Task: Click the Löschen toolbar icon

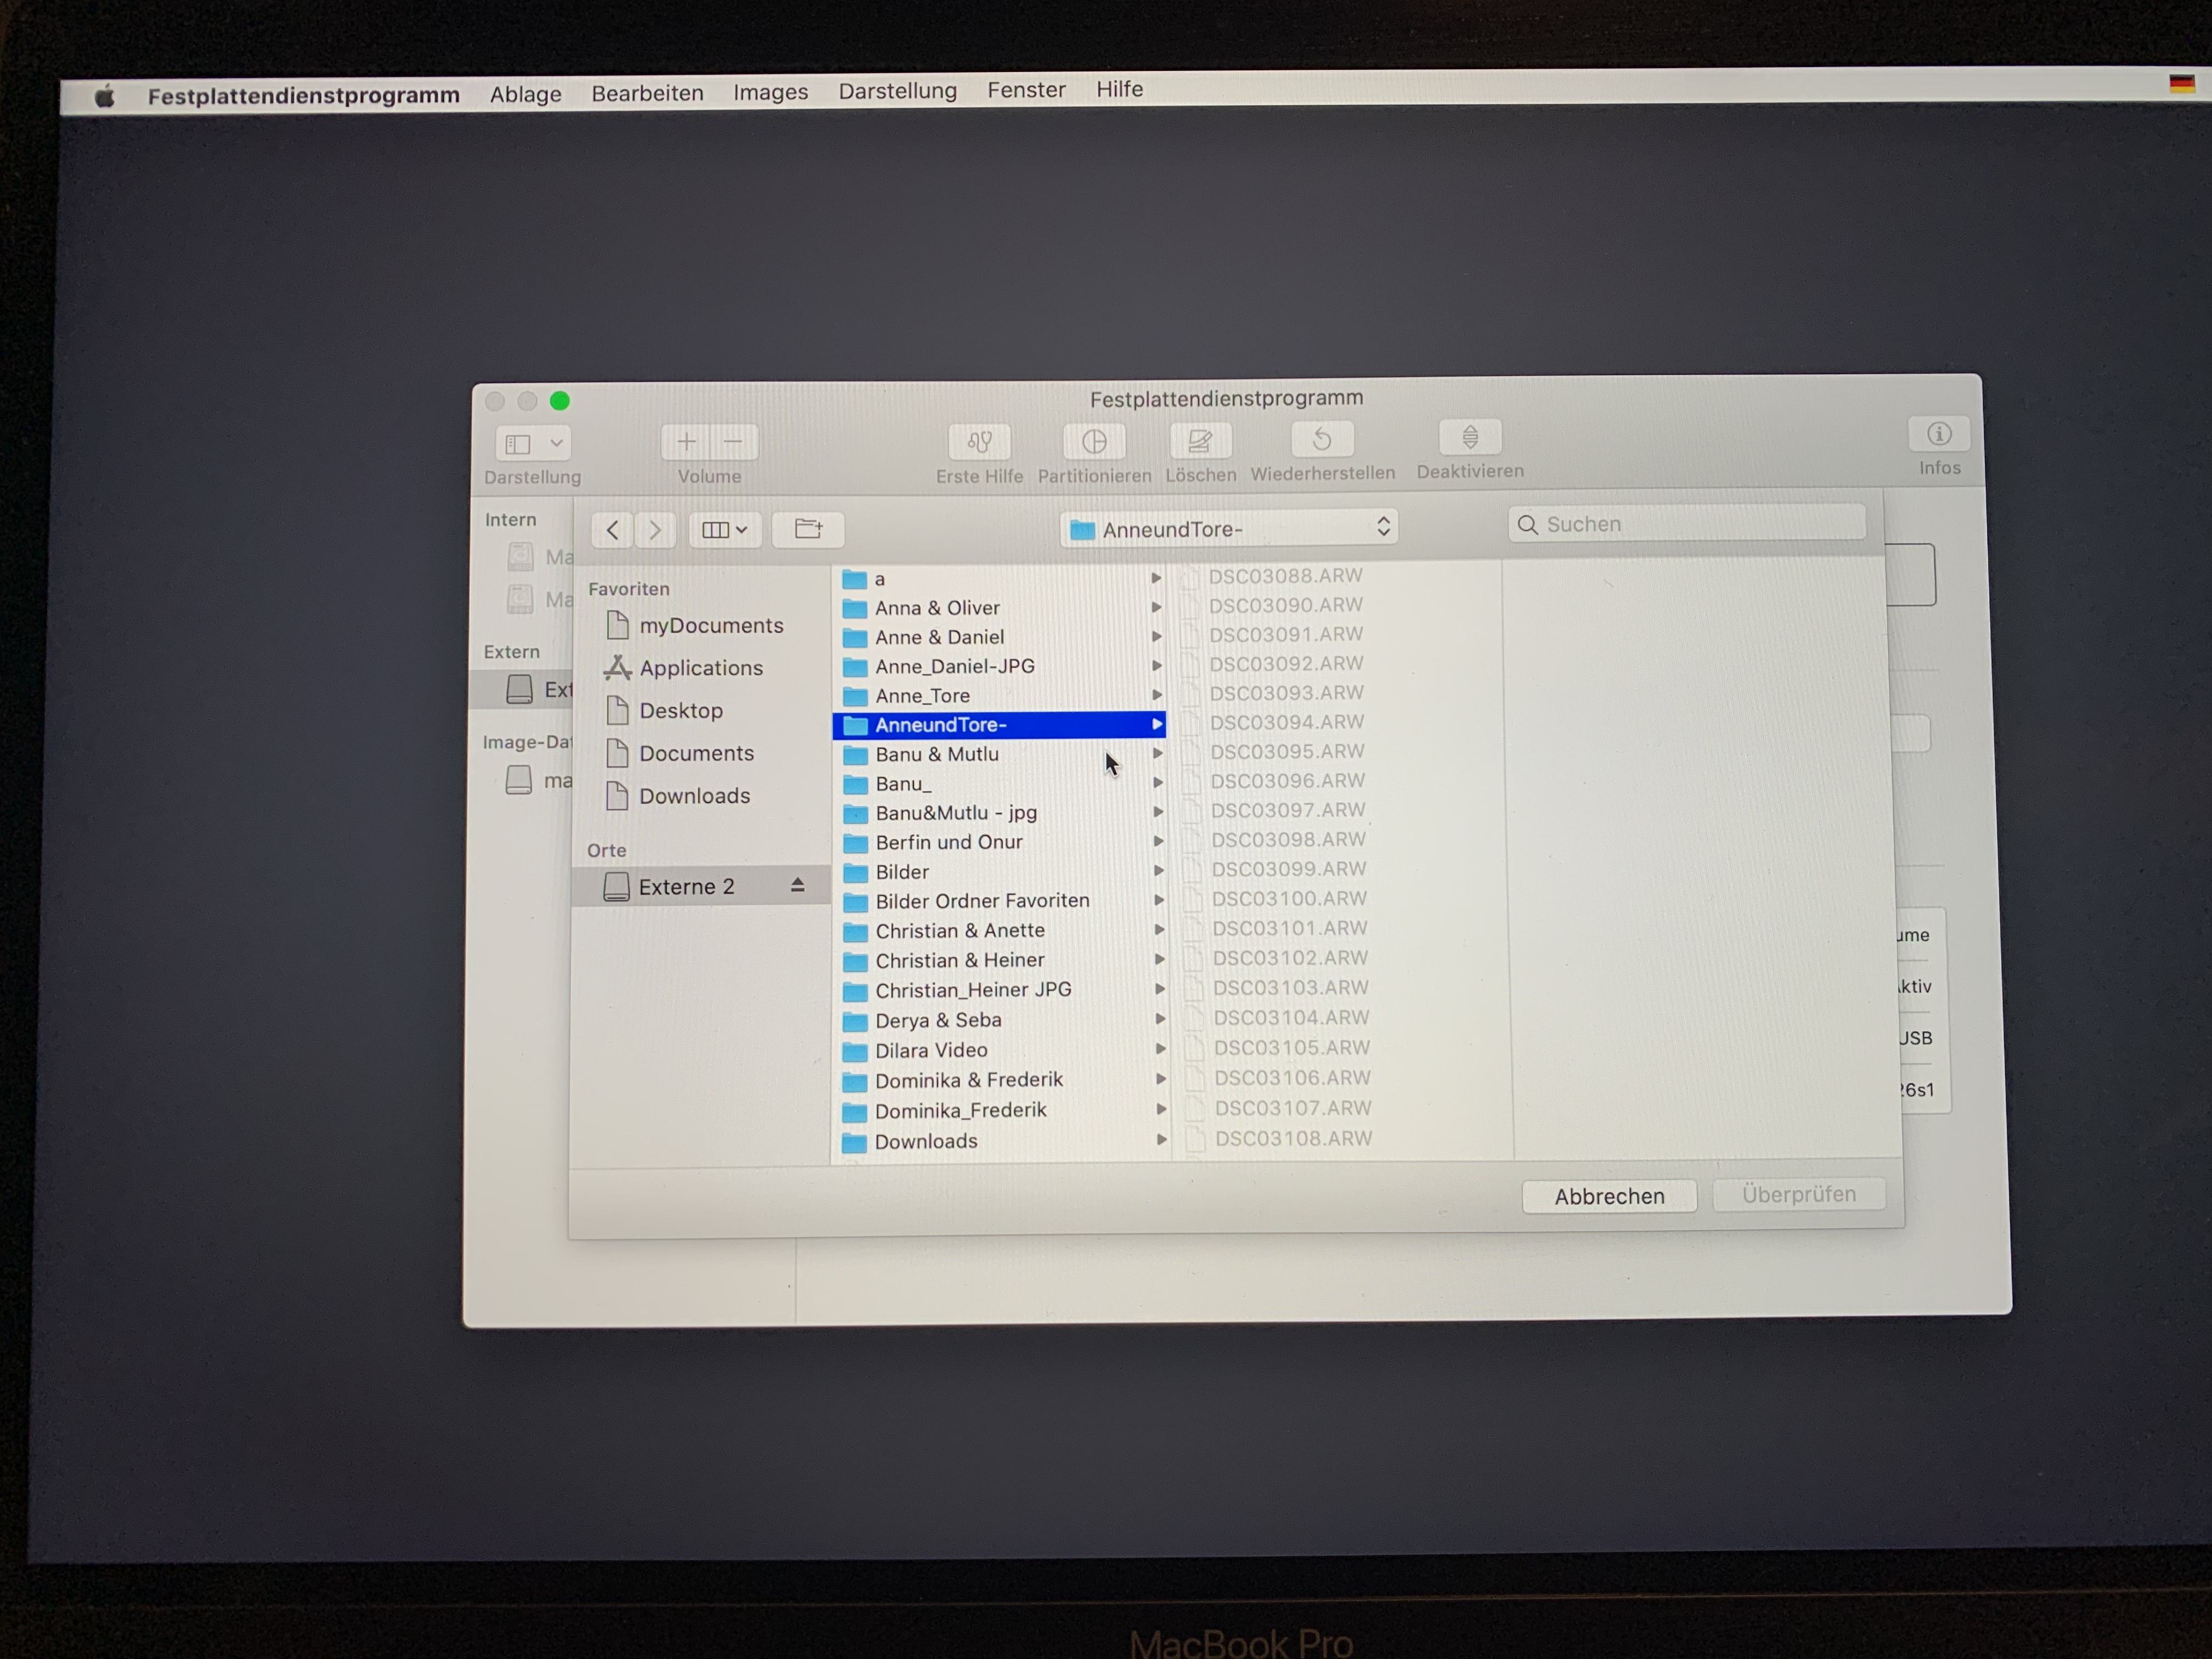Action: point(1200,440)
